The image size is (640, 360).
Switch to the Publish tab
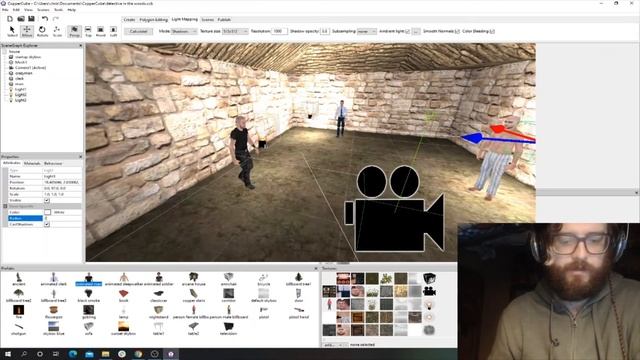(x=224, y=20)
